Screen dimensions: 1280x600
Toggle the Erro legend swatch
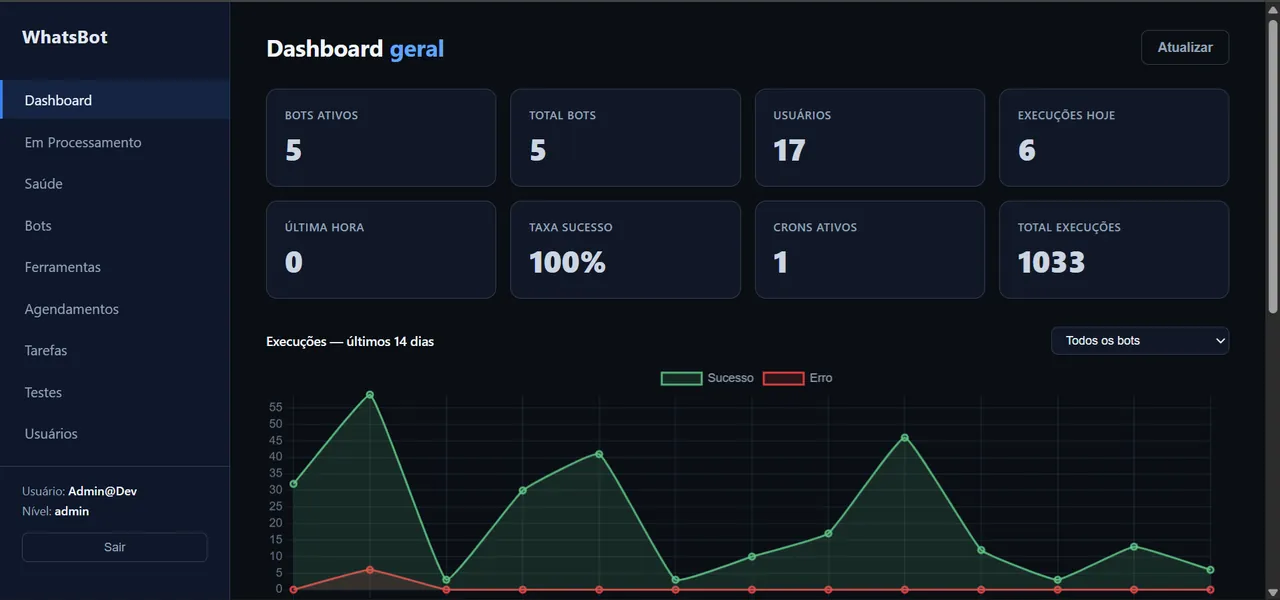(x=783, y=378)
